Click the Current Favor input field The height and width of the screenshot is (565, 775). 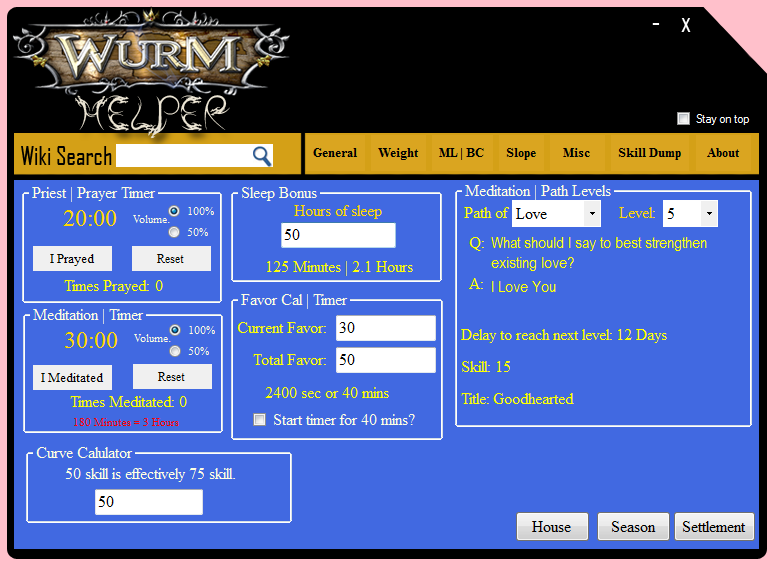pos(386,328)
